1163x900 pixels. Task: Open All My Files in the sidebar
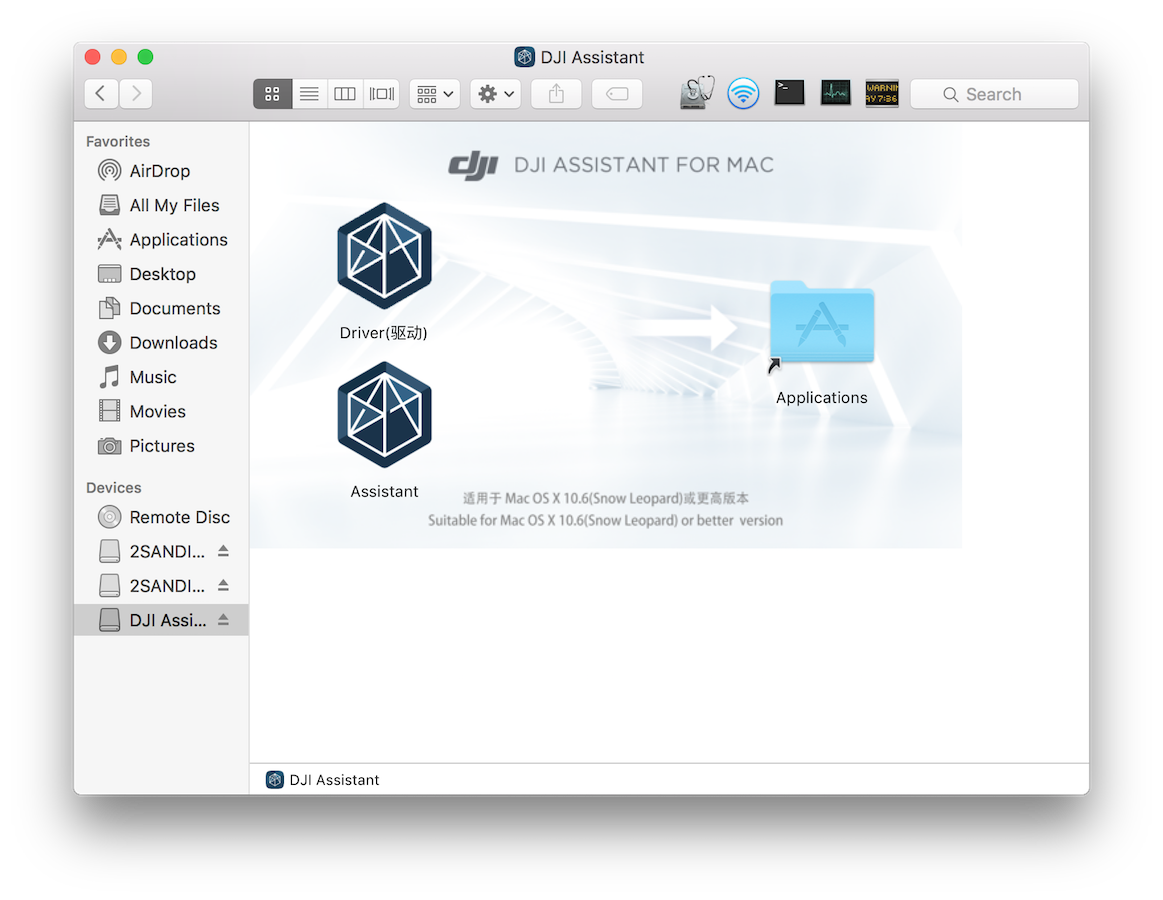click(160, 206)
